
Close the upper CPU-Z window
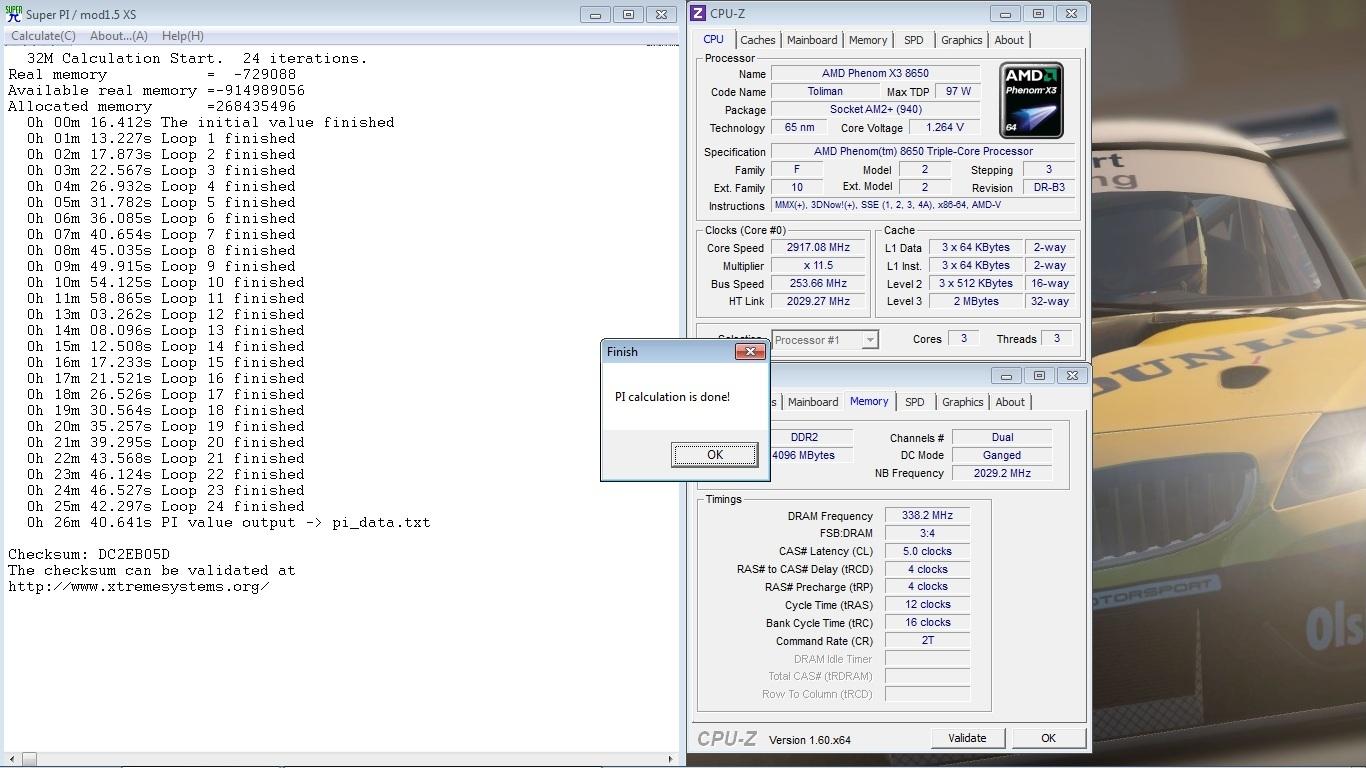(1071, 13)
